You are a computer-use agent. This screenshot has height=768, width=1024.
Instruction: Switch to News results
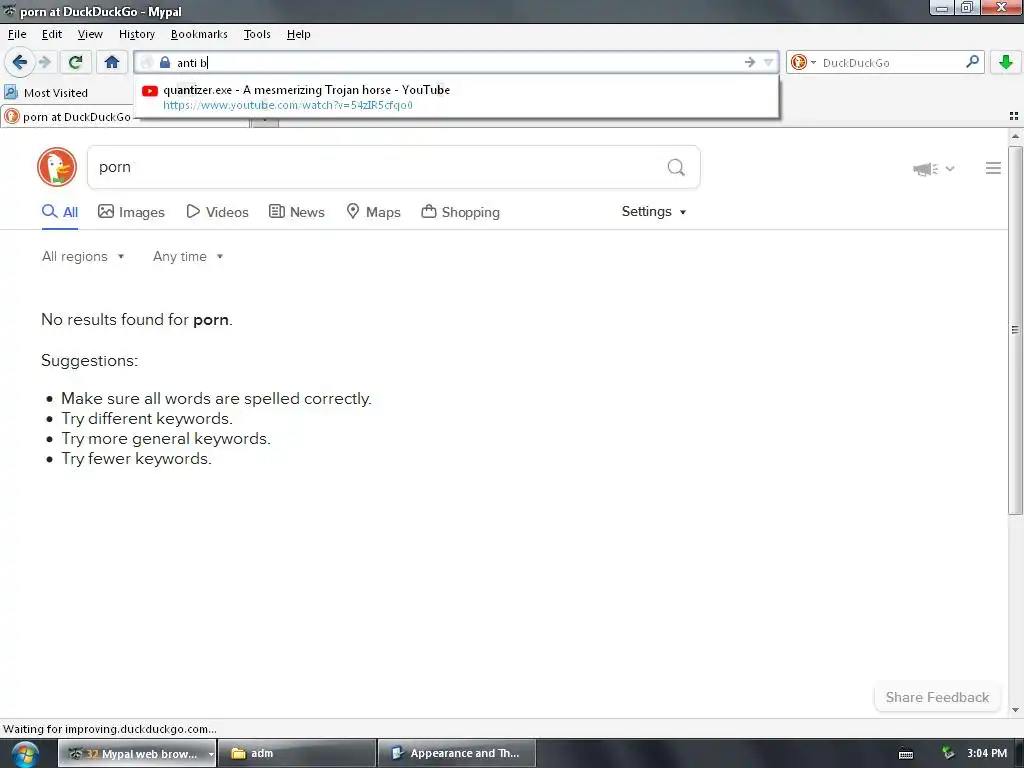(296, 212)
